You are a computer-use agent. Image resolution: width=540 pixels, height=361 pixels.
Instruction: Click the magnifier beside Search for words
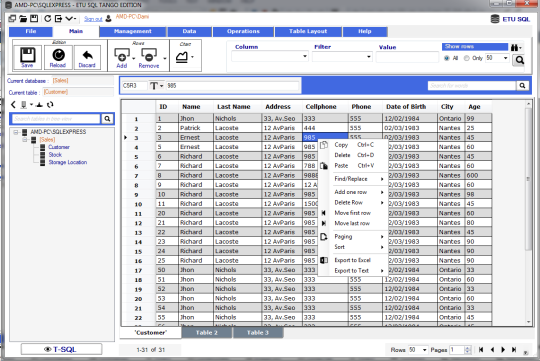coord(522,85)
